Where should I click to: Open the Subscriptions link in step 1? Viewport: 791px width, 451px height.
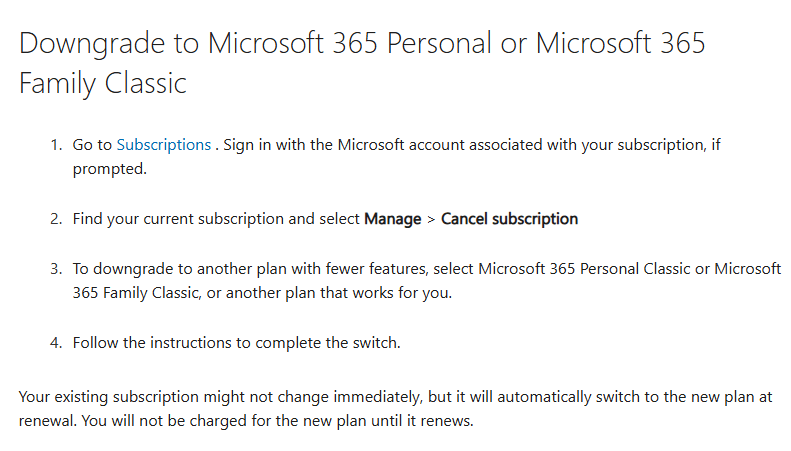pyautogui.click(x=163, y=145)
